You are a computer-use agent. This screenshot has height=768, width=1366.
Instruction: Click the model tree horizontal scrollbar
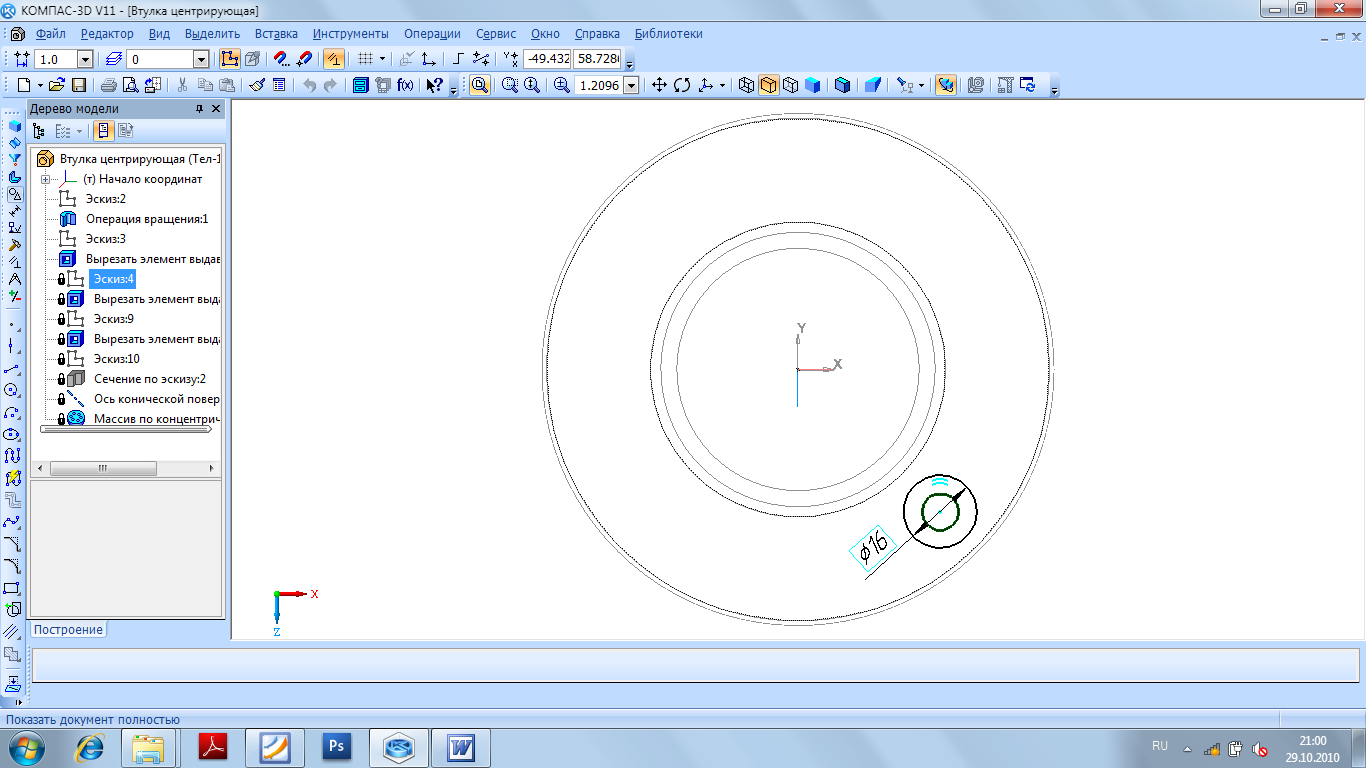(124, 468)
